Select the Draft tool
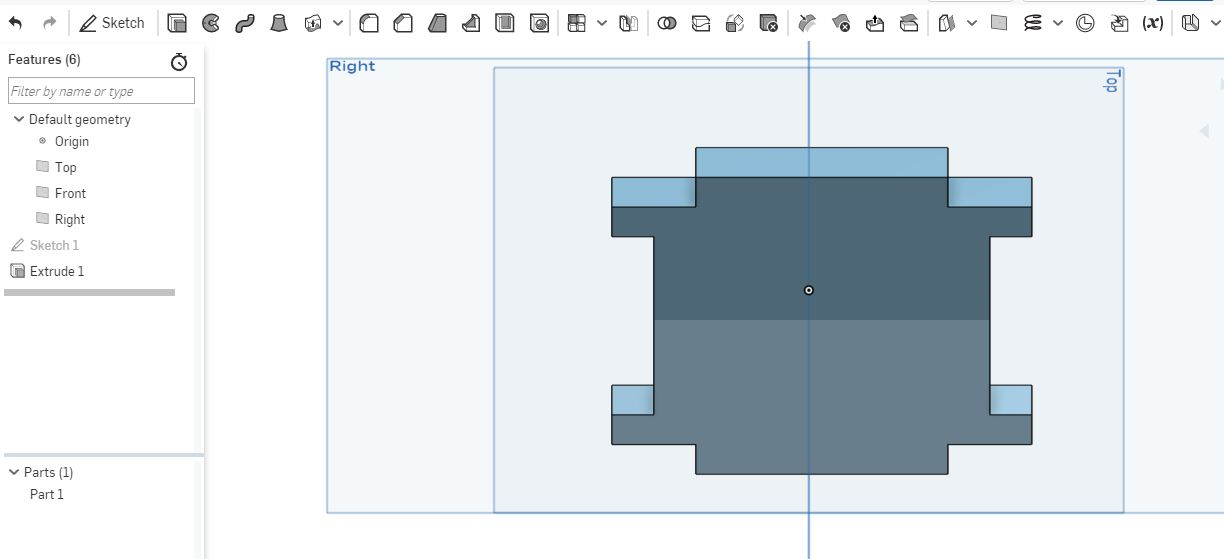The image size is (1224, 559). (x=437, y=23)
